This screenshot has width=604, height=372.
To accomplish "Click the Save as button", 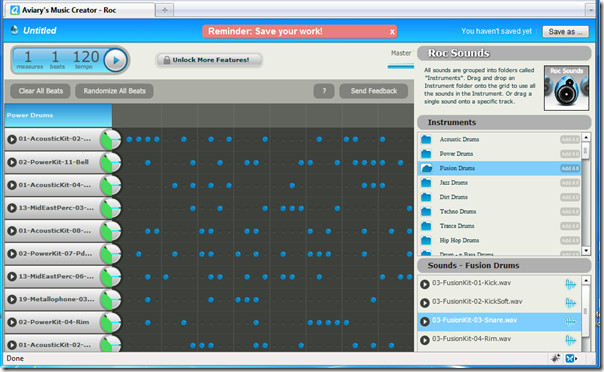I will click(565, 32).
